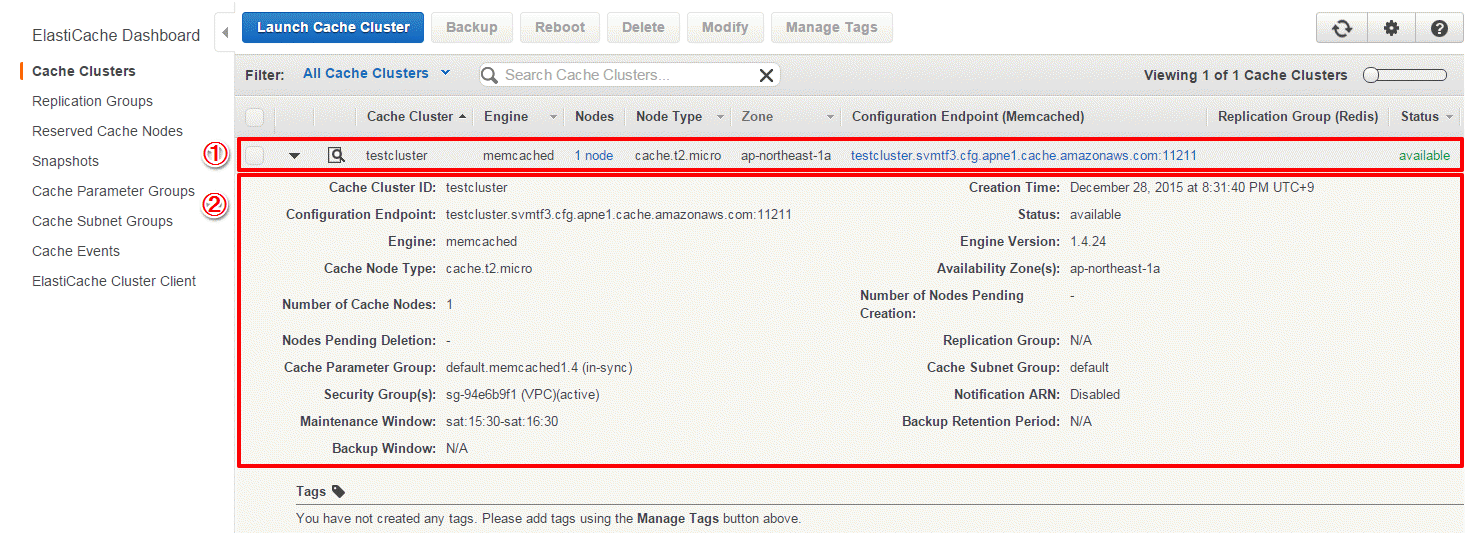This screenshot has height=533, width=1474.
Task: Open ElastiCache Cluster Client
Action: 114,281
